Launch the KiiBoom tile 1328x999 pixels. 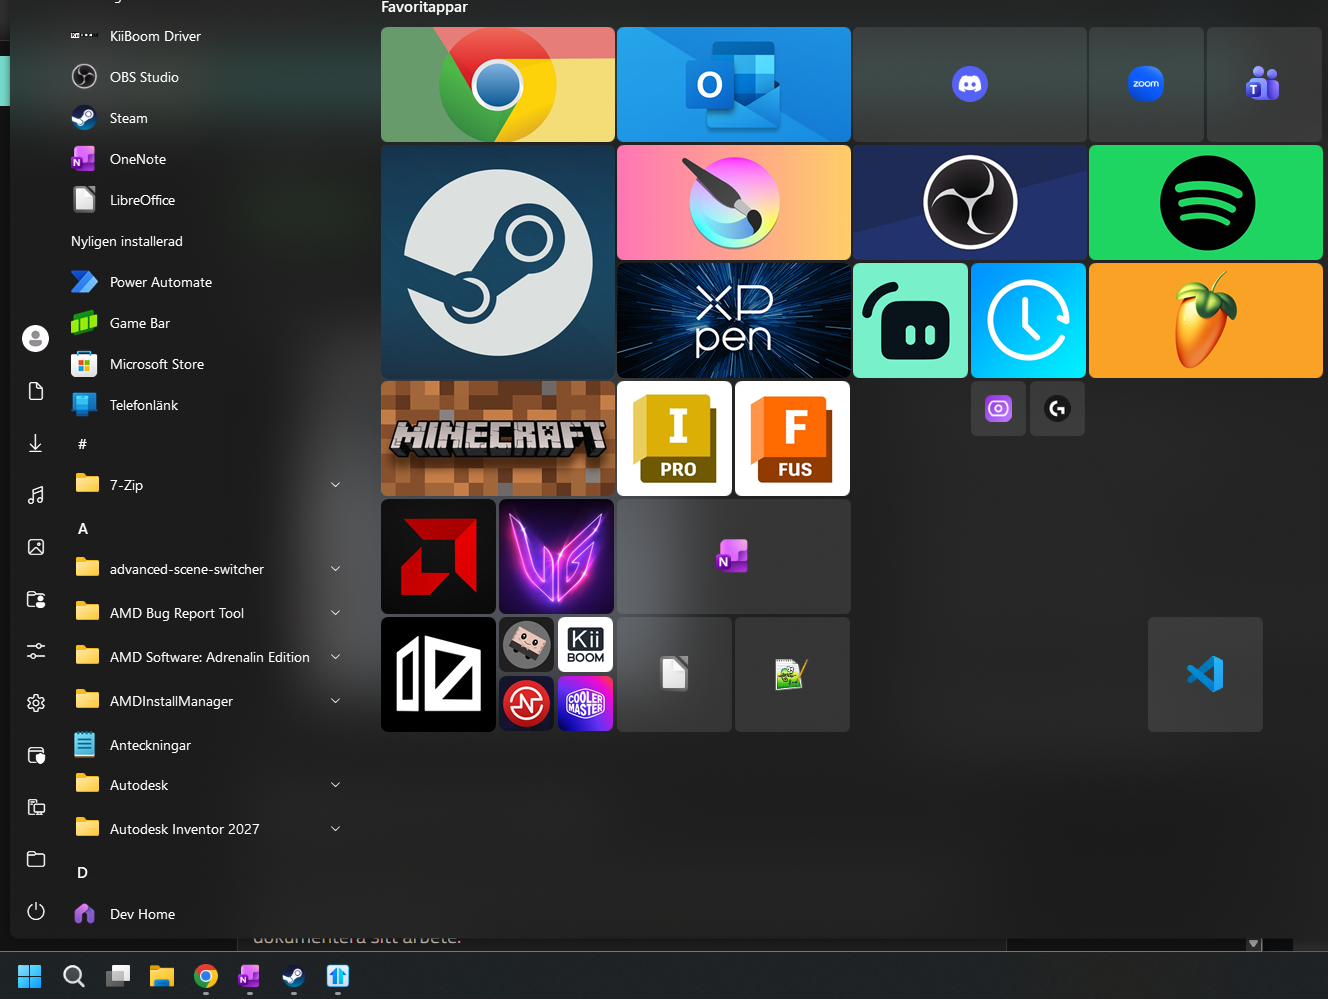point(585,644)
